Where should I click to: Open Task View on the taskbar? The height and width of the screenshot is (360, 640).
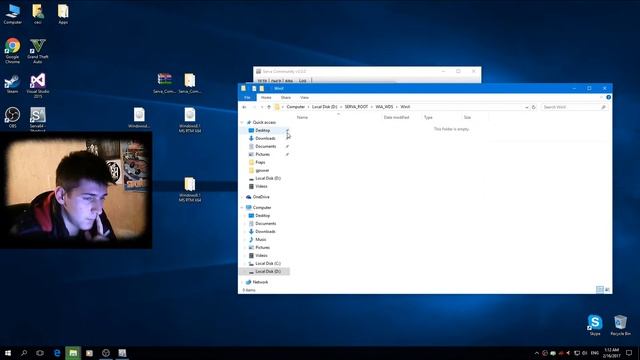pyautogui.click(x=40, y=353)
